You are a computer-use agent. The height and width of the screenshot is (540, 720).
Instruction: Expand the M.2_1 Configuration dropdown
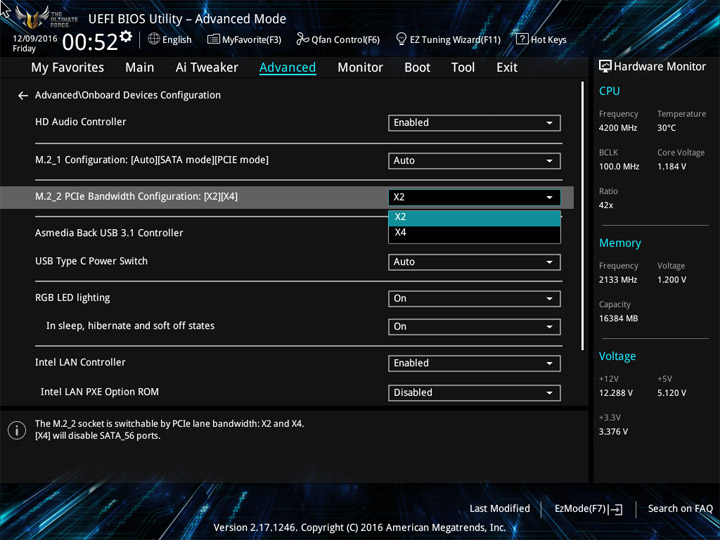(474, 161)
